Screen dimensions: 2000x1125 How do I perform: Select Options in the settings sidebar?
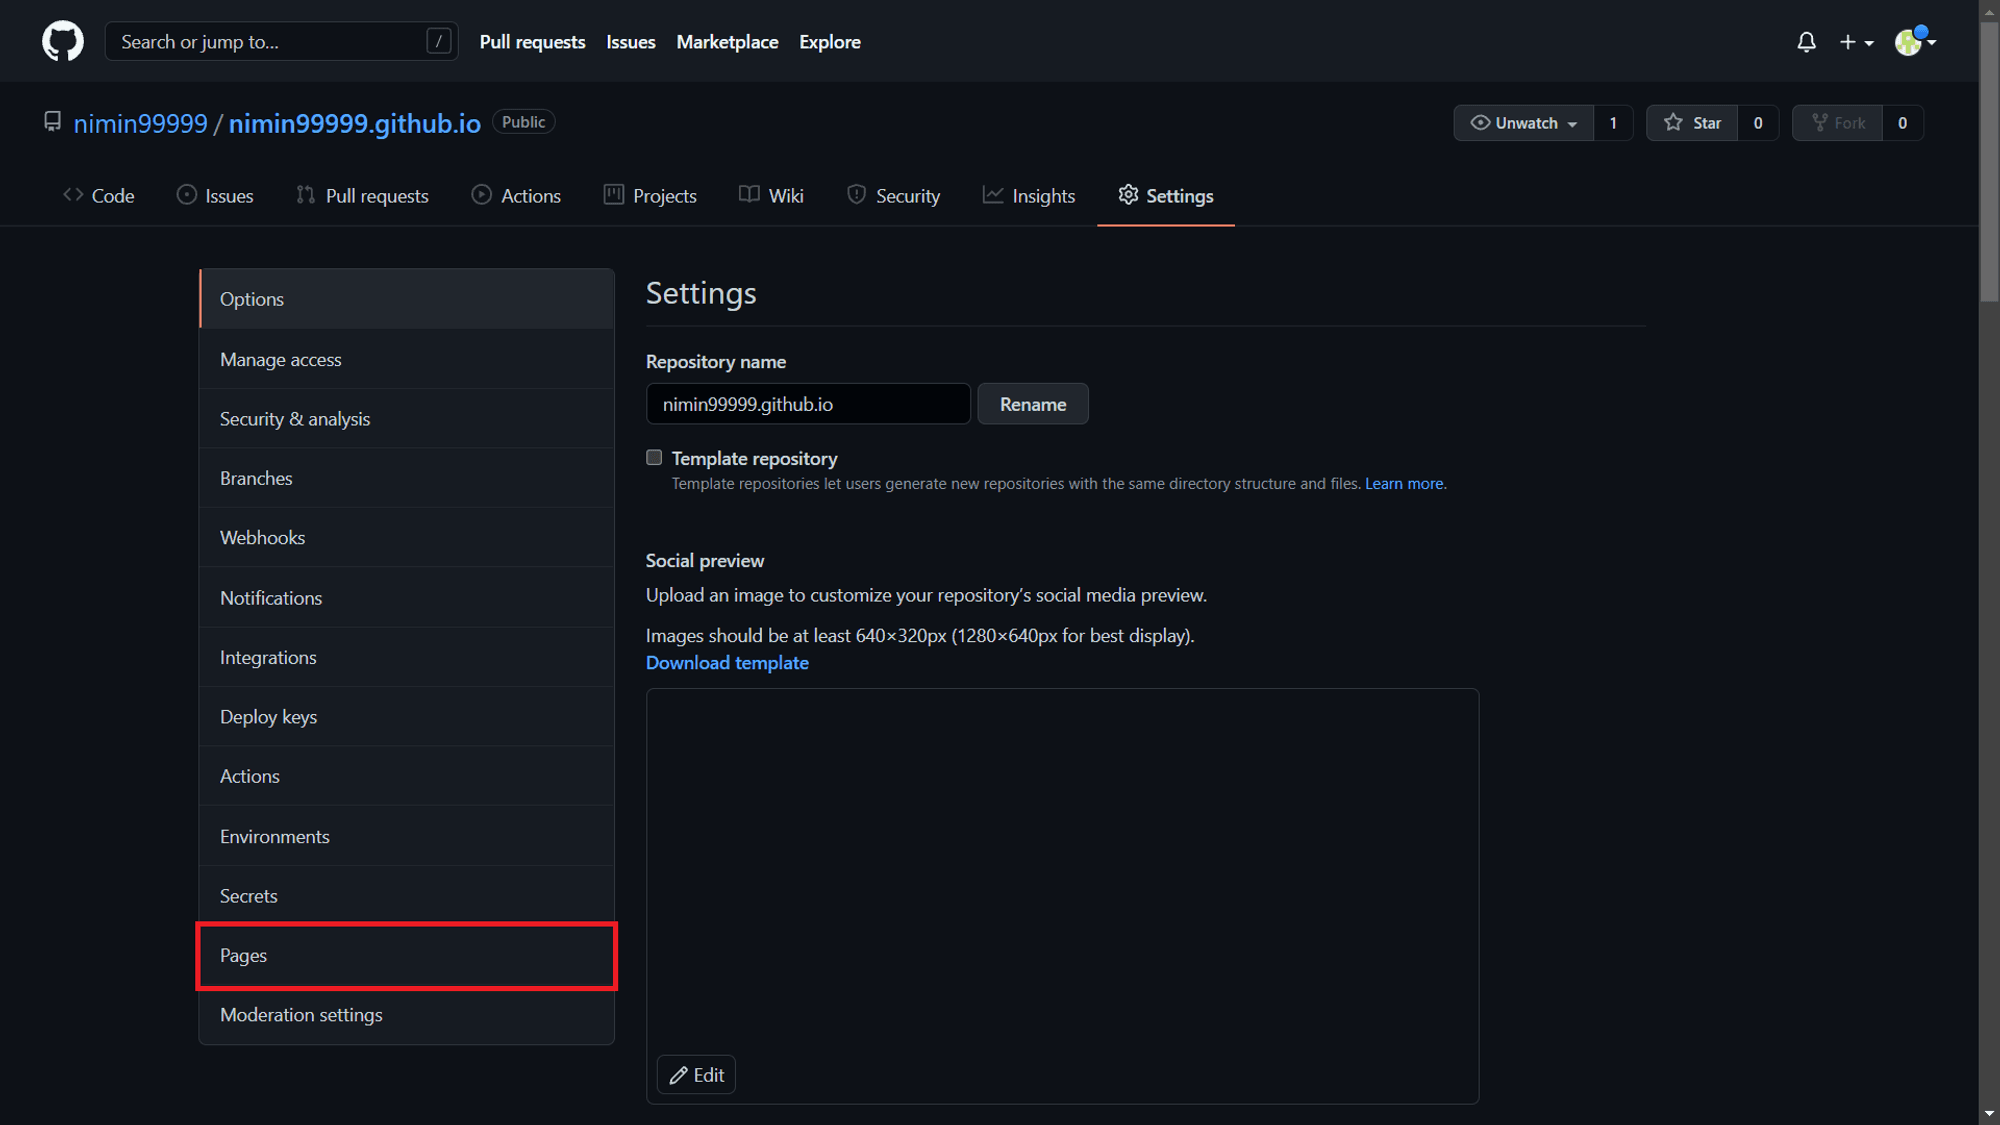pyautogui.click(x=406, y=299)
